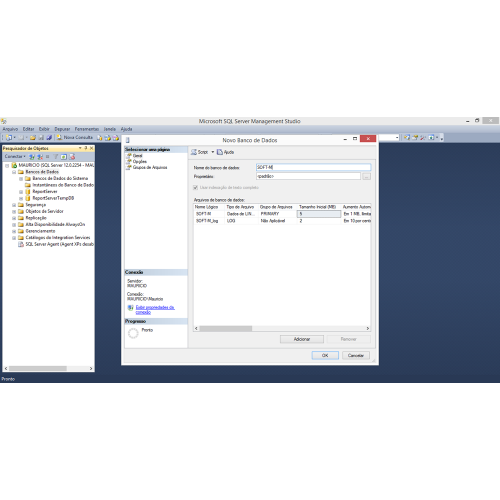The image size is (500, 500).
Task: Expand the Segurança folder node
Action: pyautogui.click(x=14, y=205)
